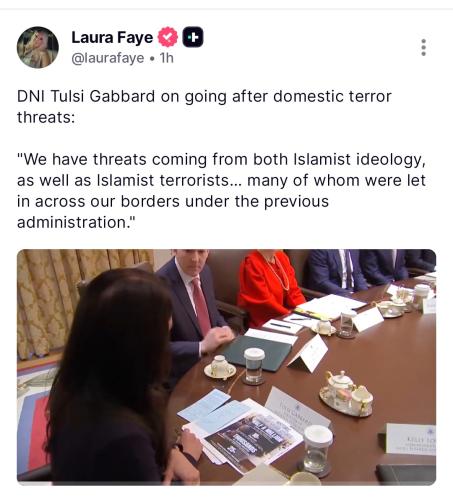Click the person in the red jacket
Viewport: 453px width, 500px height.
[x=269, y=287]
